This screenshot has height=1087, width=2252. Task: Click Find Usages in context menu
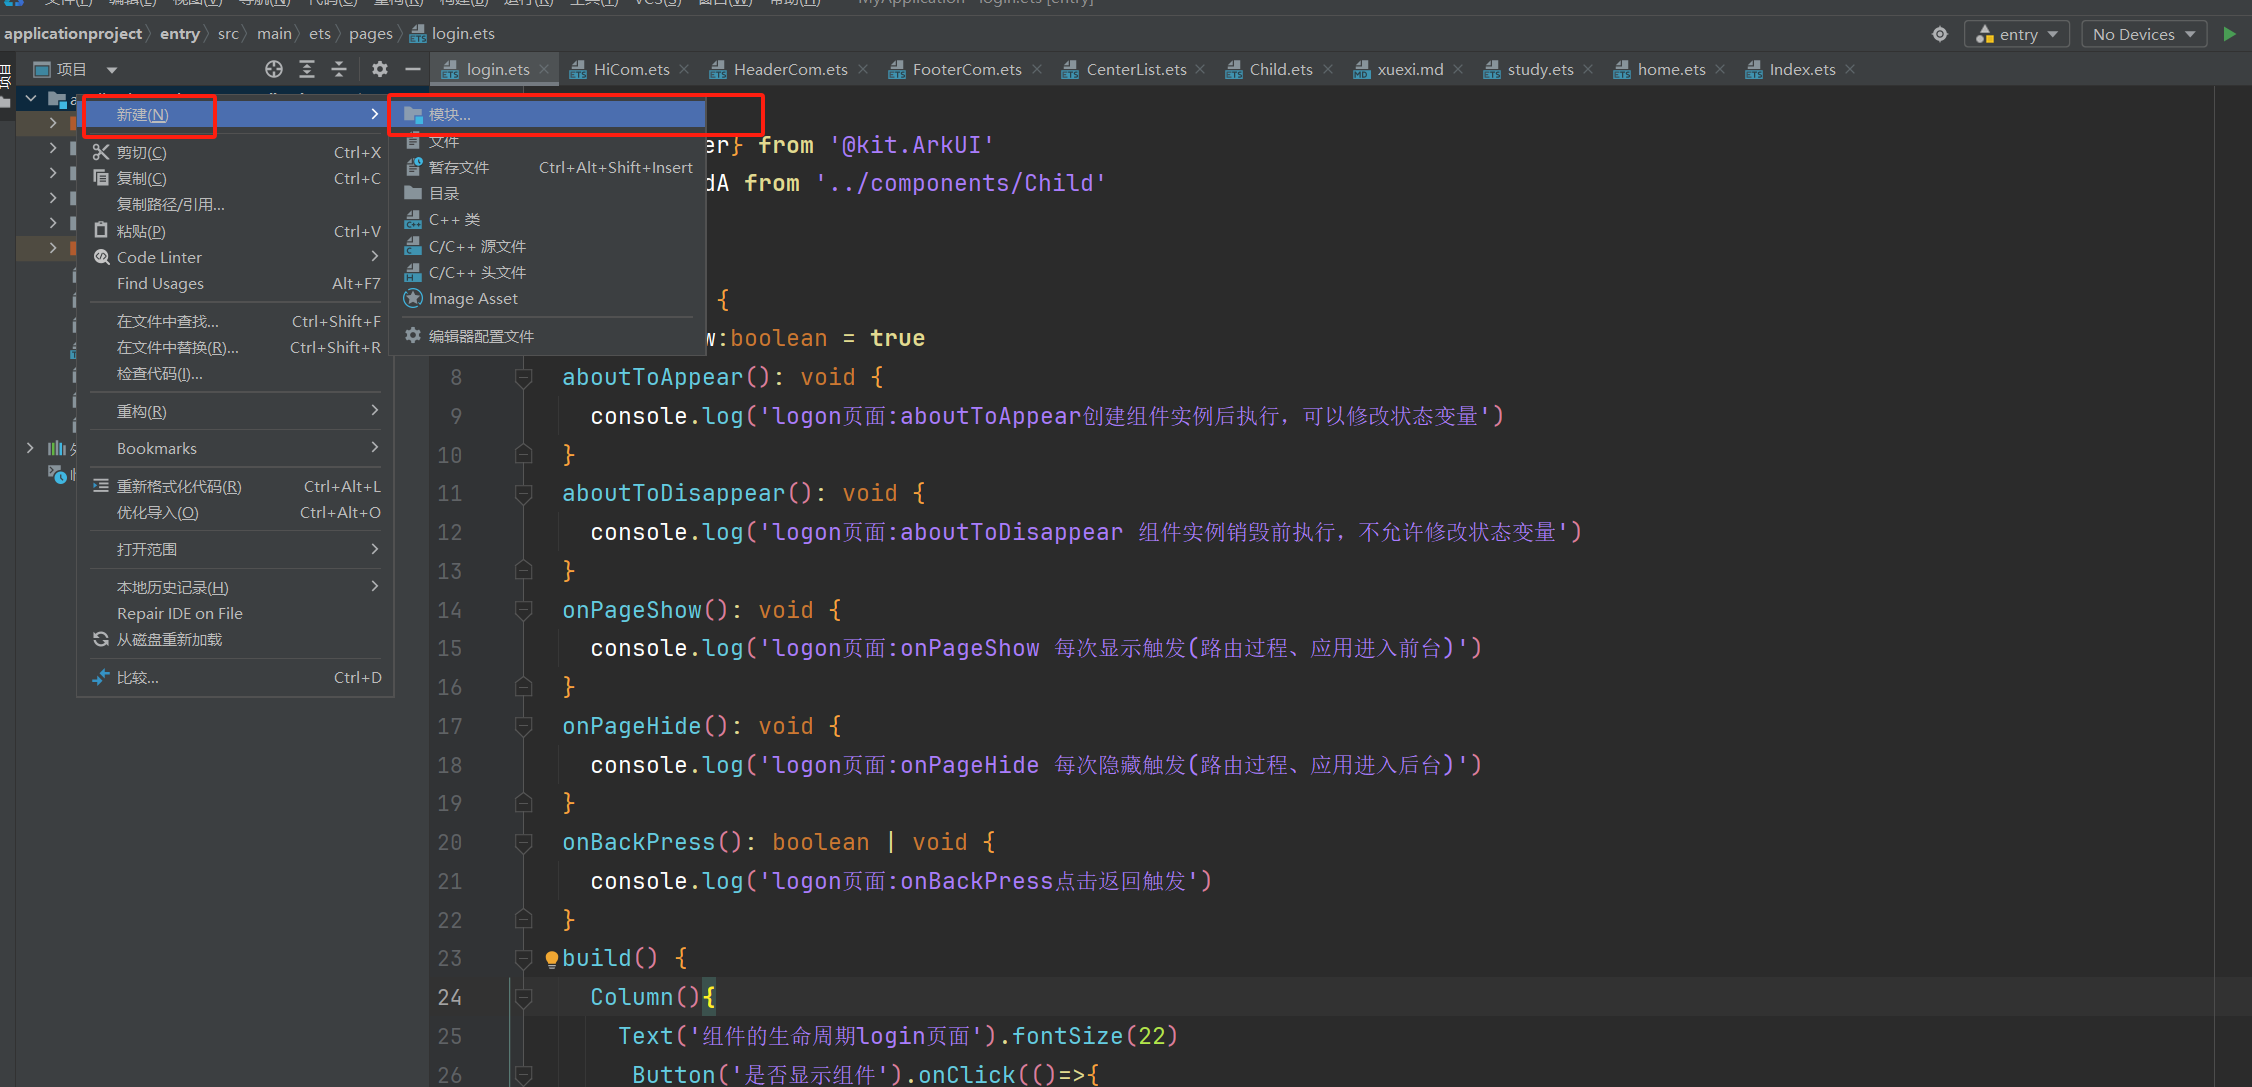coord(160,284)
